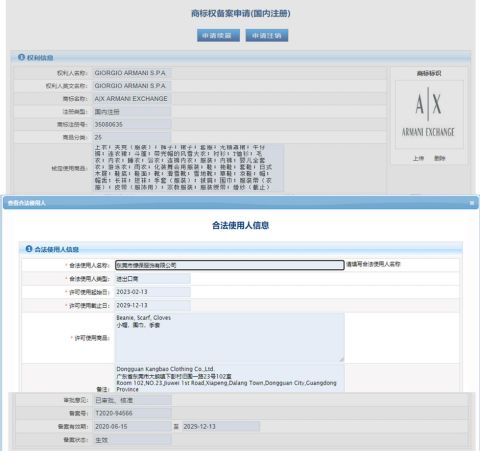Click the 查看合法使用人 dialog title bar
This screenshot has height=451, width=480.
click(x=241, y=203)
